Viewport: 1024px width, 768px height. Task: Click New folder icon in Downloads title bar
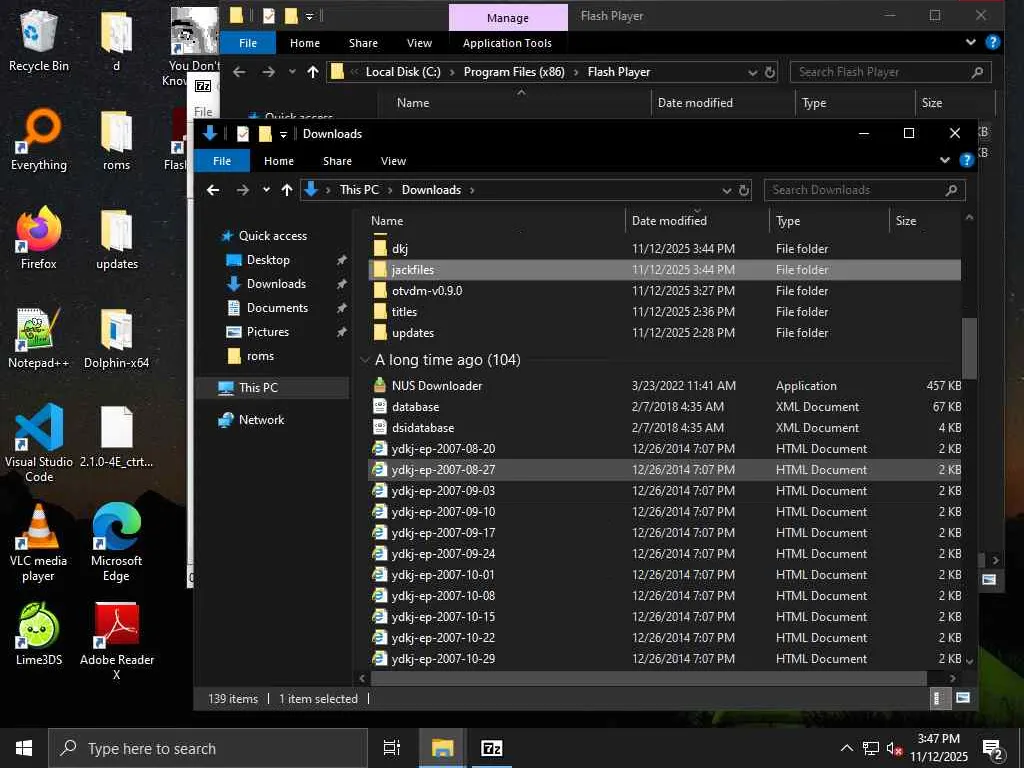tap(265, 134)
